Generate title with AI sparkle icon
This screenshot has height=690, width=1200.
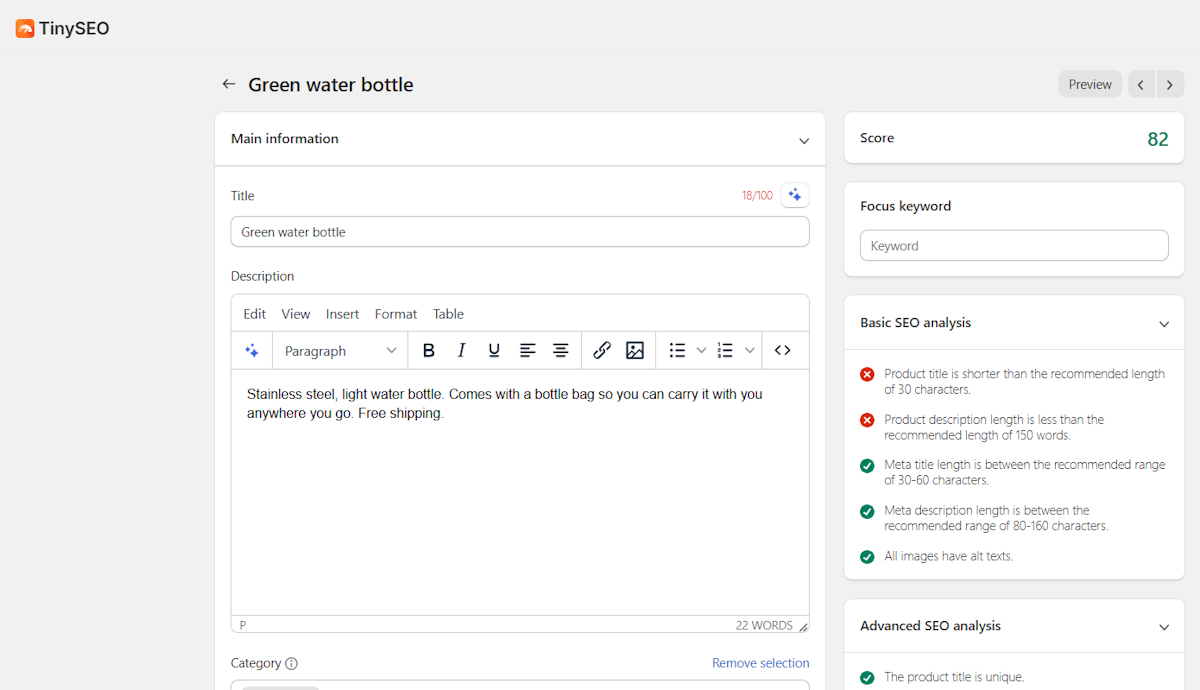click(x=795, y=195)
